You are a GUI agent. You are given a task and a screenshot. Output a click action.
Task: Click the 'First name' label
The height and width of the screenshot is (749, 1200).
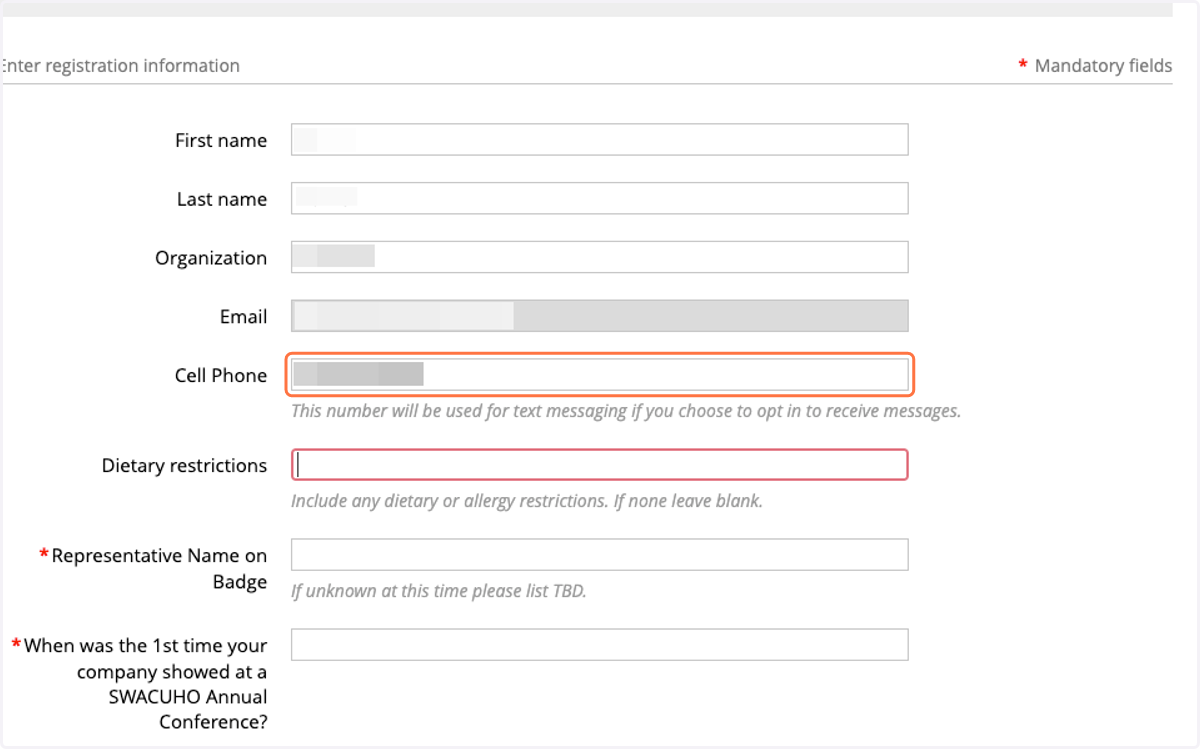[x=221, y=140]
